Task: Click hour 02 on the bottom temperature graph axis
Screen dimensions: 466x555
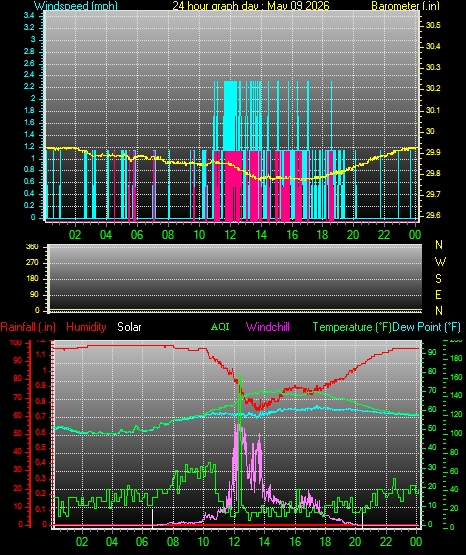Action: tap(82, 542)
